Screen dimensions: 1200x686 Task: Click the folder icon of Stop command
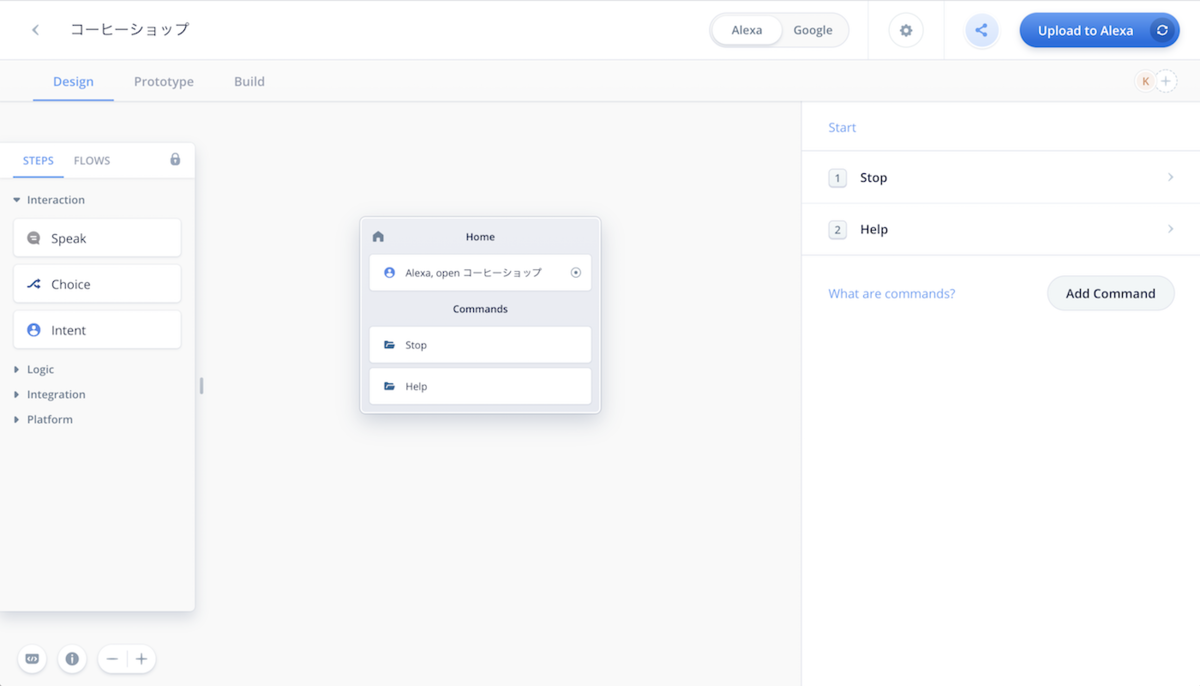point(390,345)
